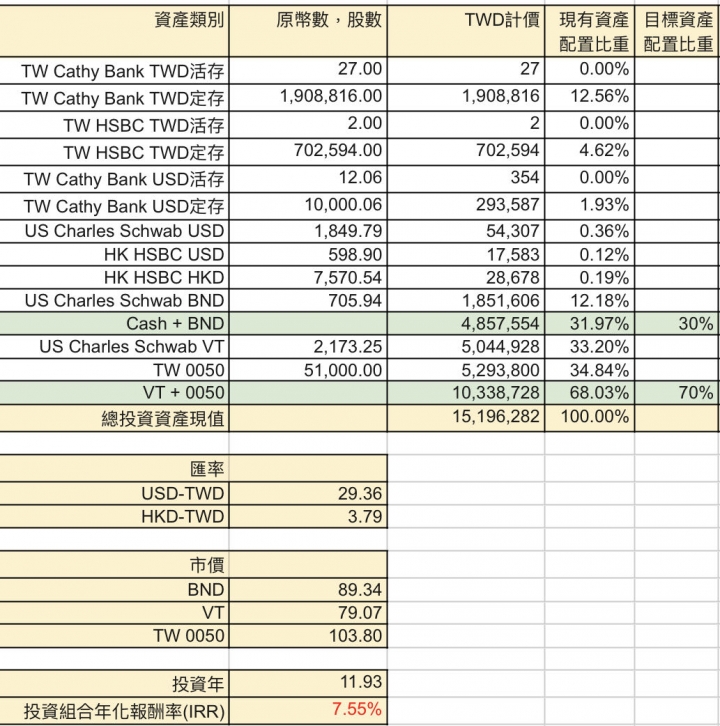
Task: Select the 資產類別 header cell
Action: tap(114, 31)
